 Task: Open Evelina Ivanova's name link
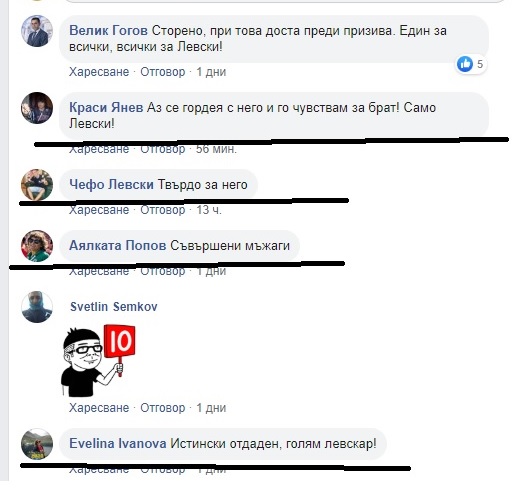coord(118,444)
